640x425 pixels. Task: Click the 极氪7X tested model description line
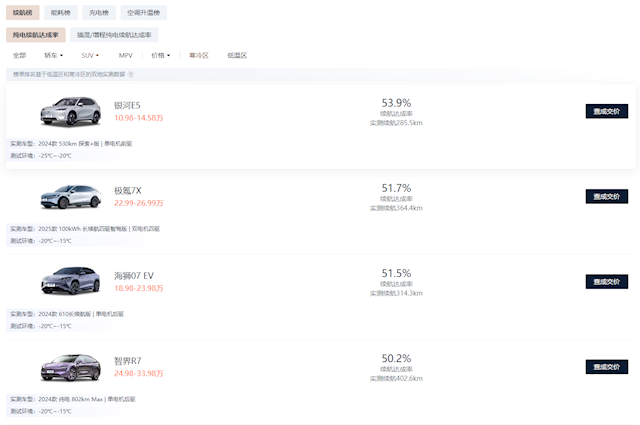tap(85, 229)
